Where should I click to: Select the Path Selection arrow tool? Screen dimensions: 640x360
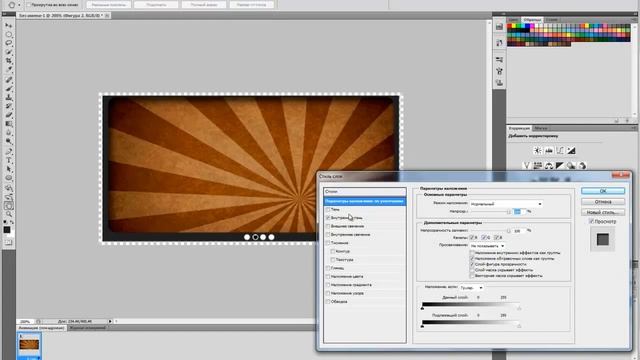[8, 169]
